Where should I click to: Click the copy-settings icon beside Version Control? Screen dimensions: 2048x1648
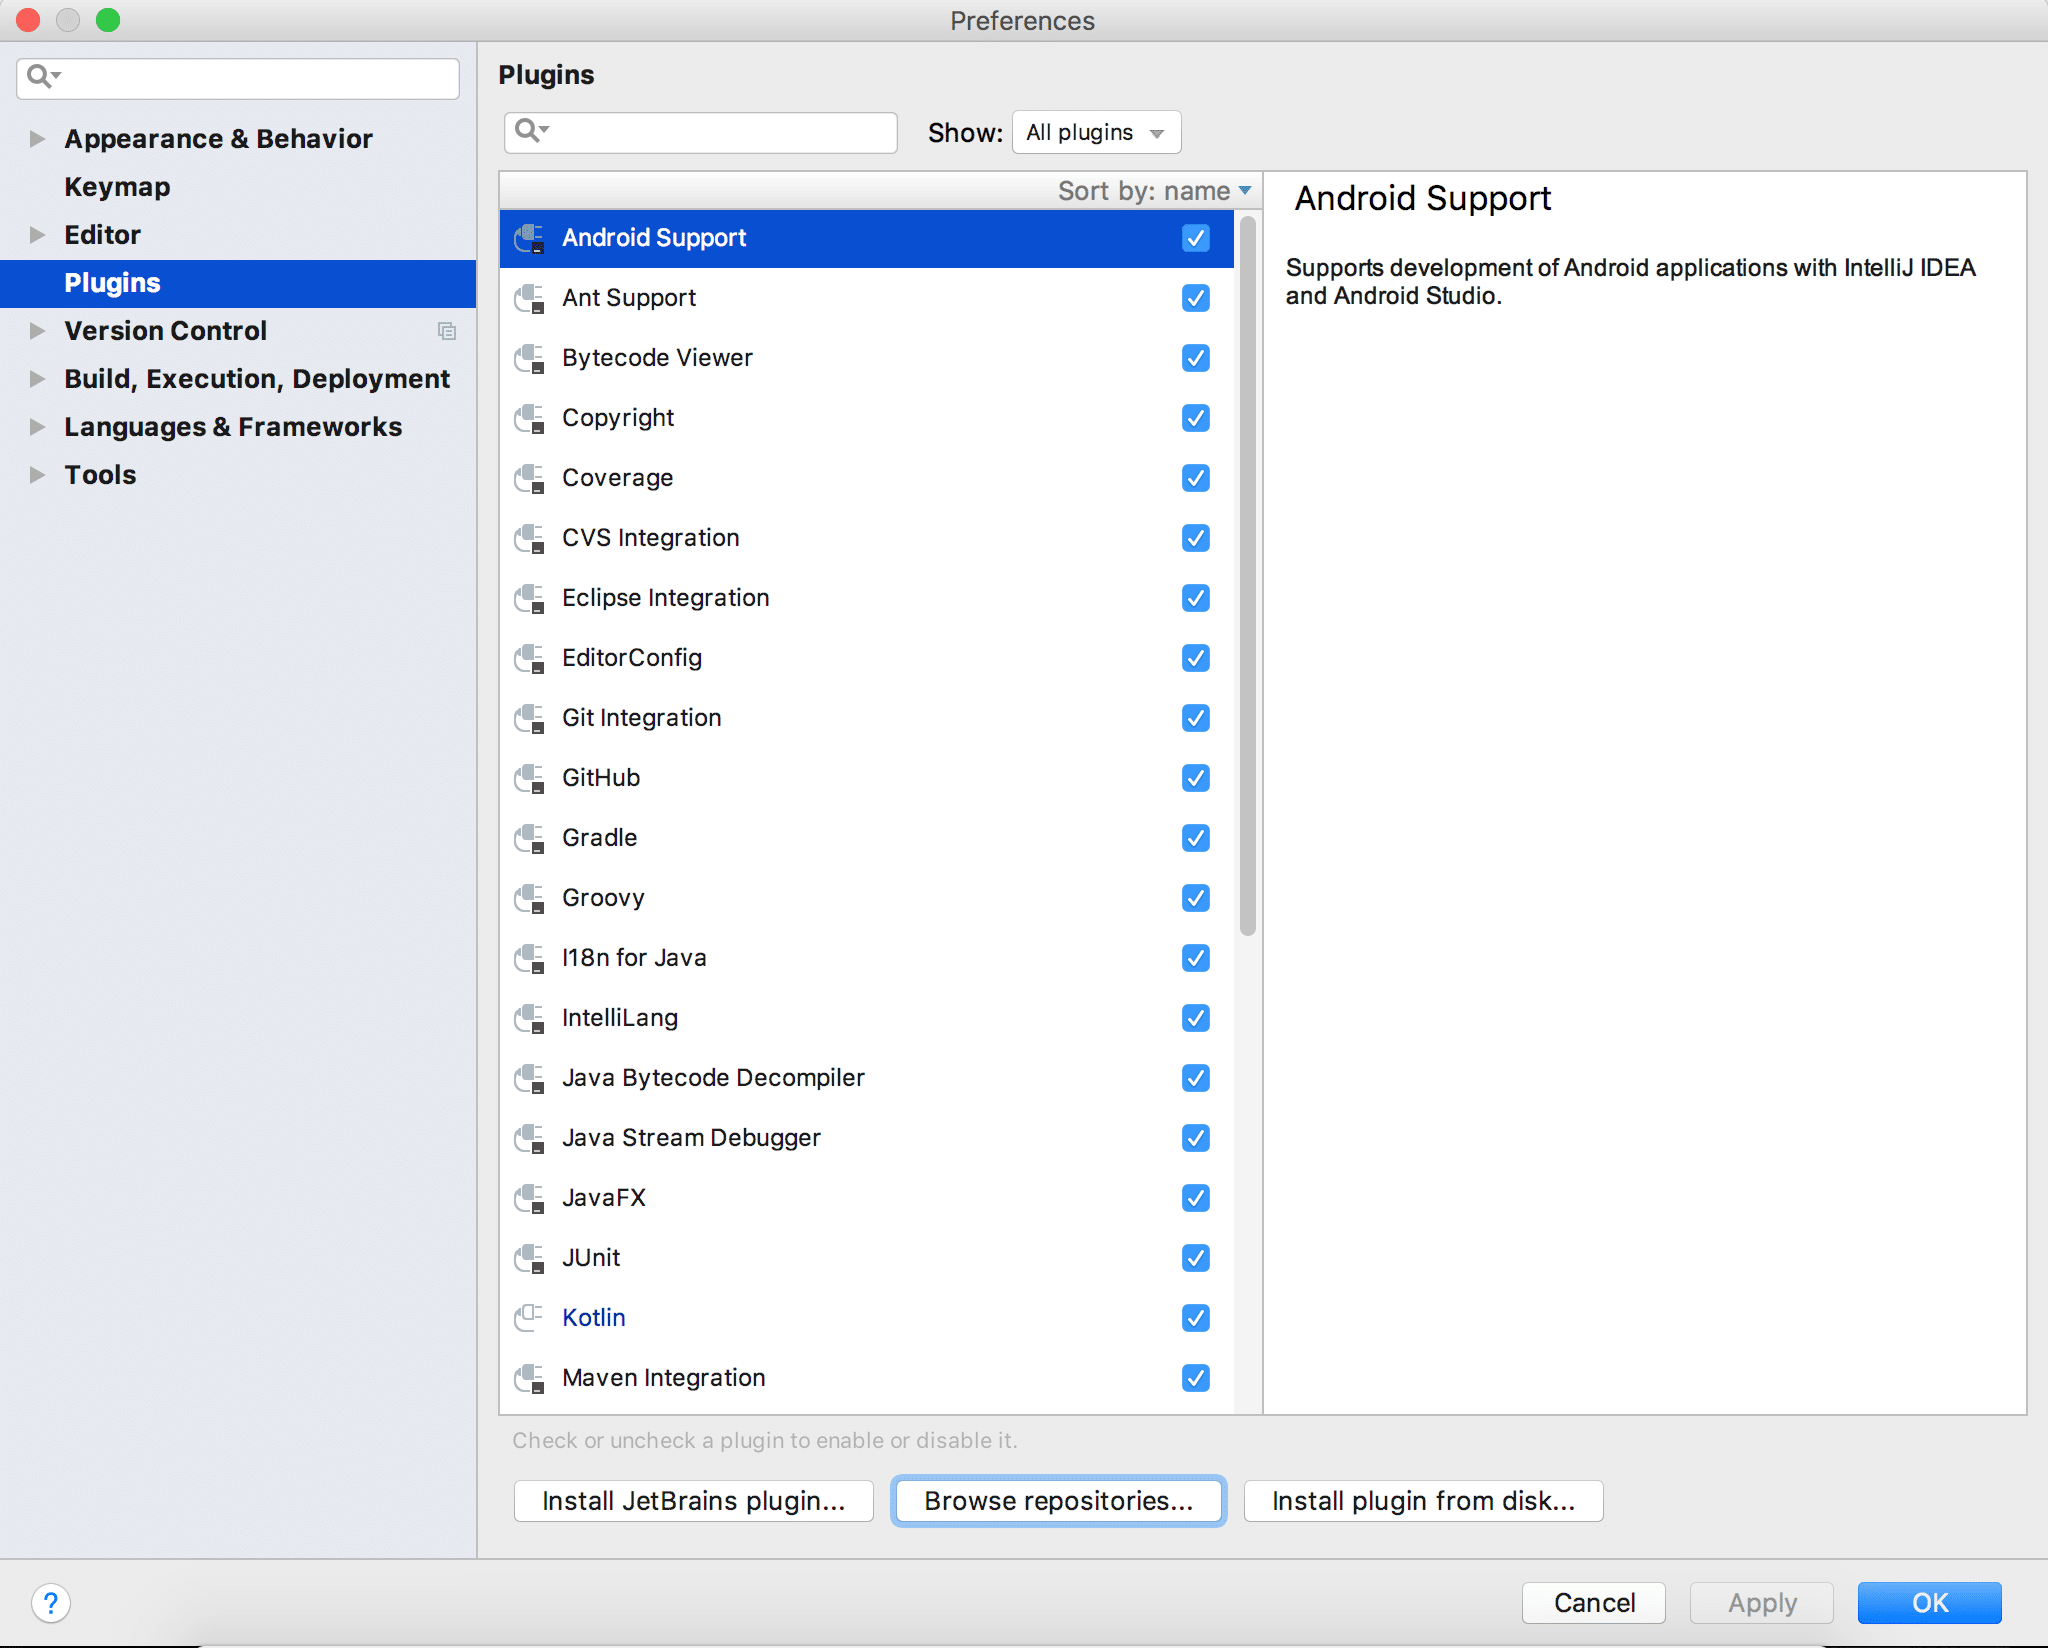point(447,331)
